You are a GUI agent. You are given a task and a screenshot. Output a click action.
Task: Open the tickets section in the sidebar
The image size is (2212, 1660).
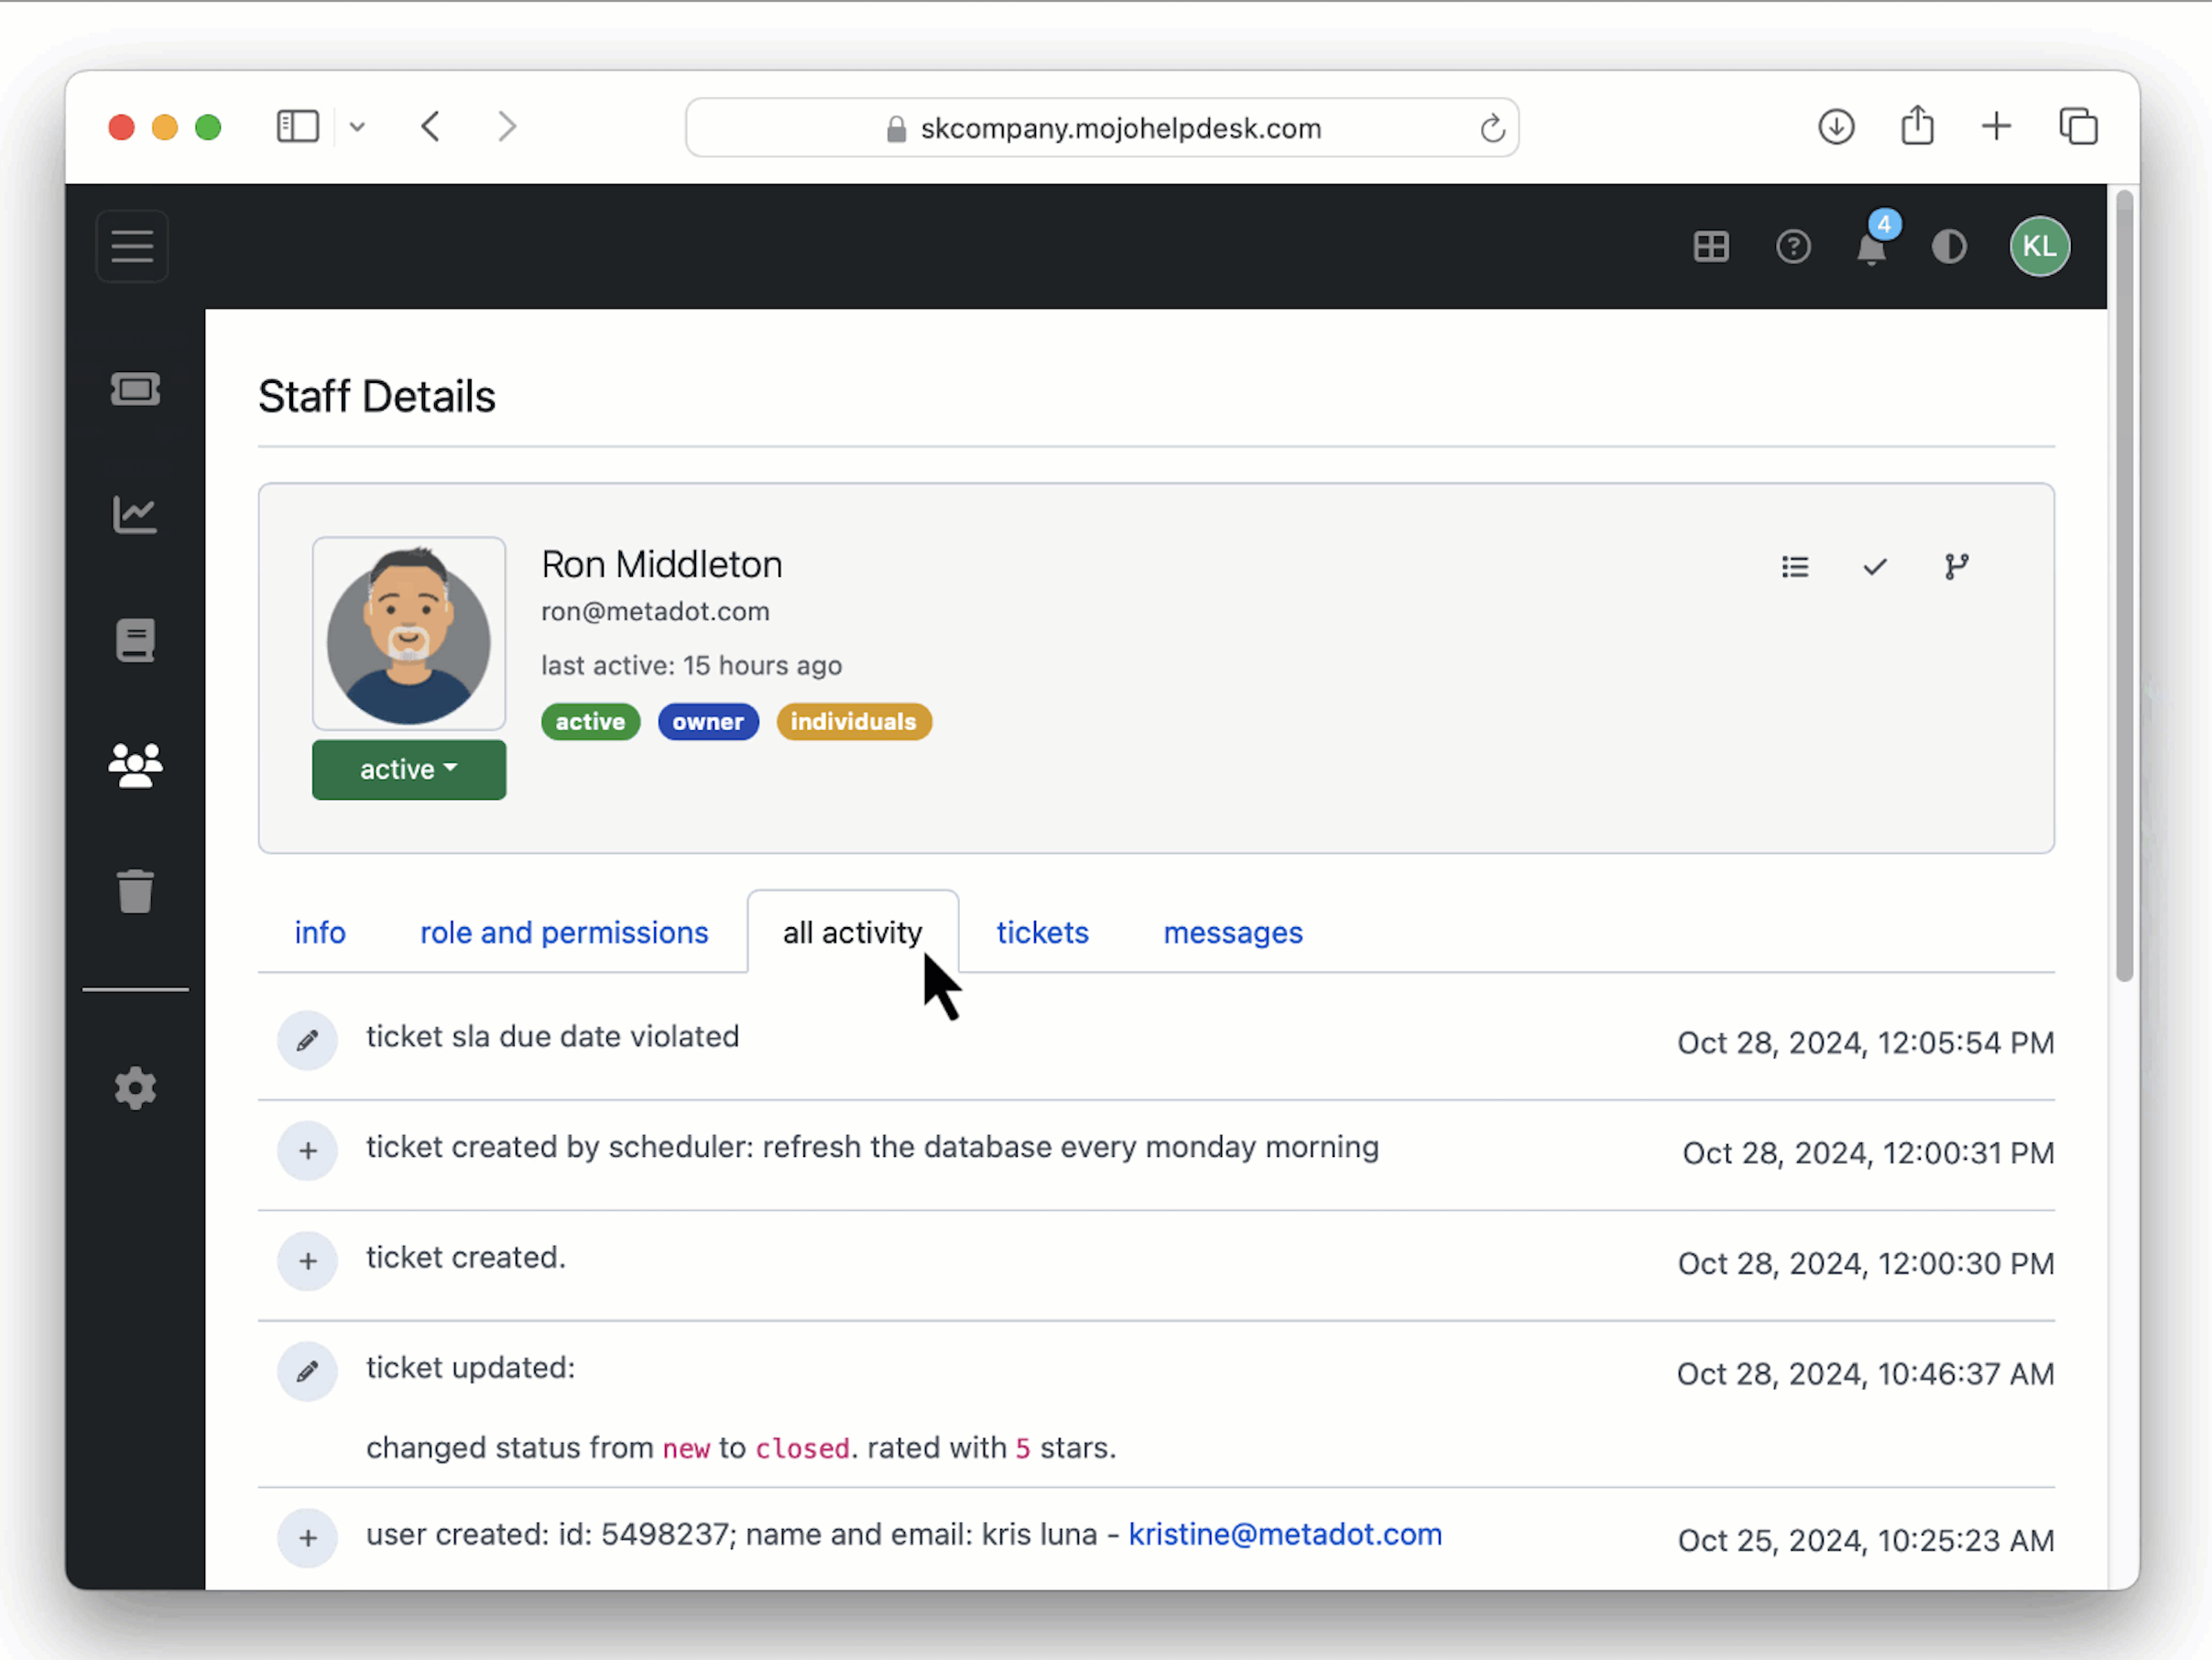pos(136,390)
